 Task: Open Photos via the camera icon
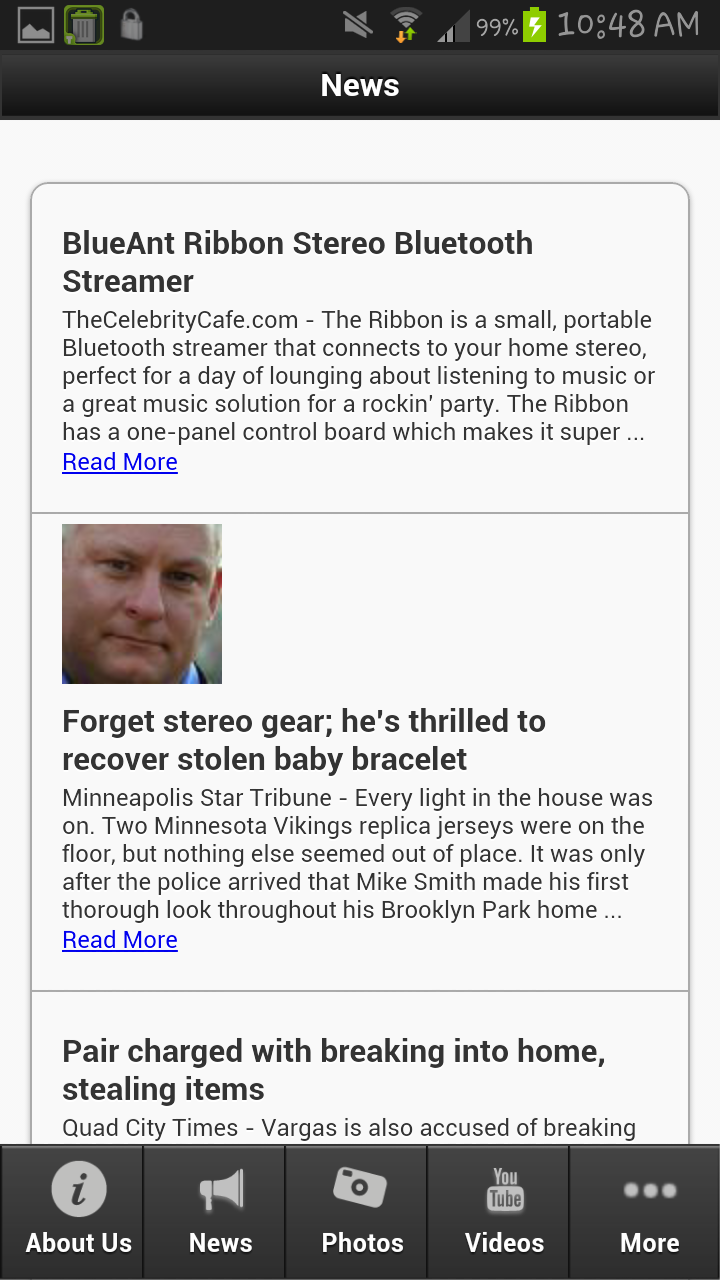click(x=361, y=1187)
